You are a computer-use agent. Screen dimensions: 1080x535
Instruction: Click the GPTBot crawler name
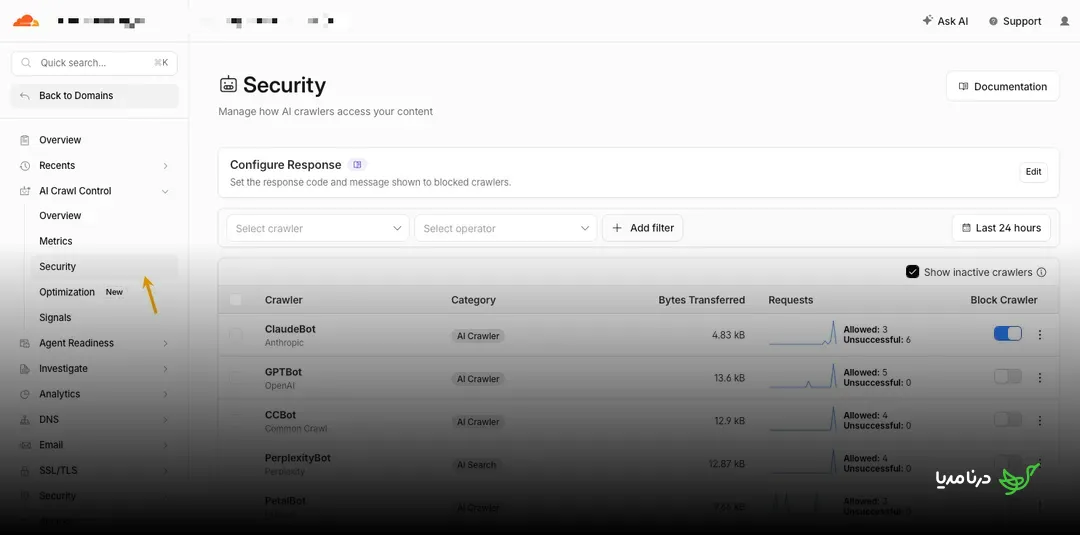283,372
